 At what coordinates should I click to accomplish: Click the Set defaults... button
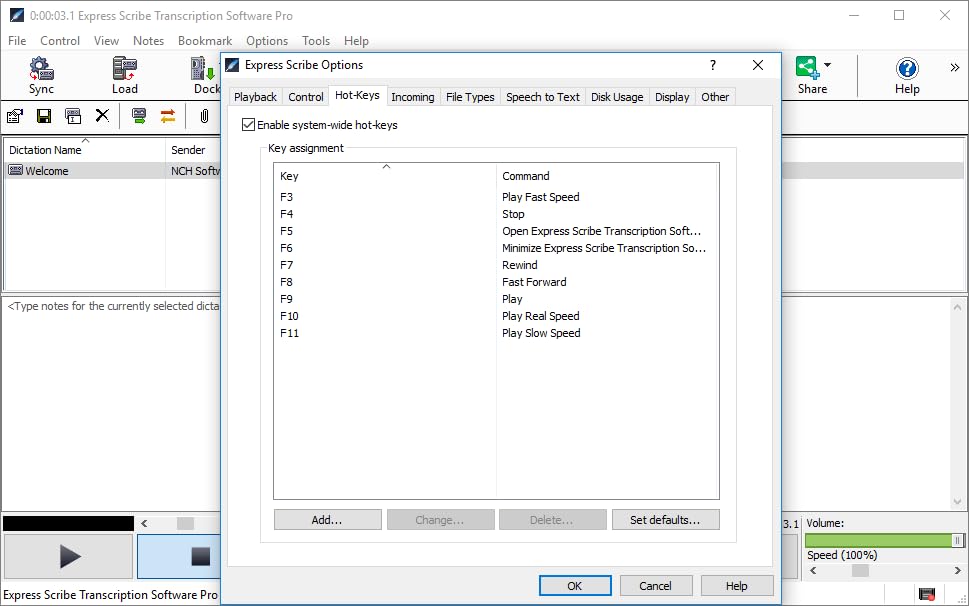pos(665,520)
